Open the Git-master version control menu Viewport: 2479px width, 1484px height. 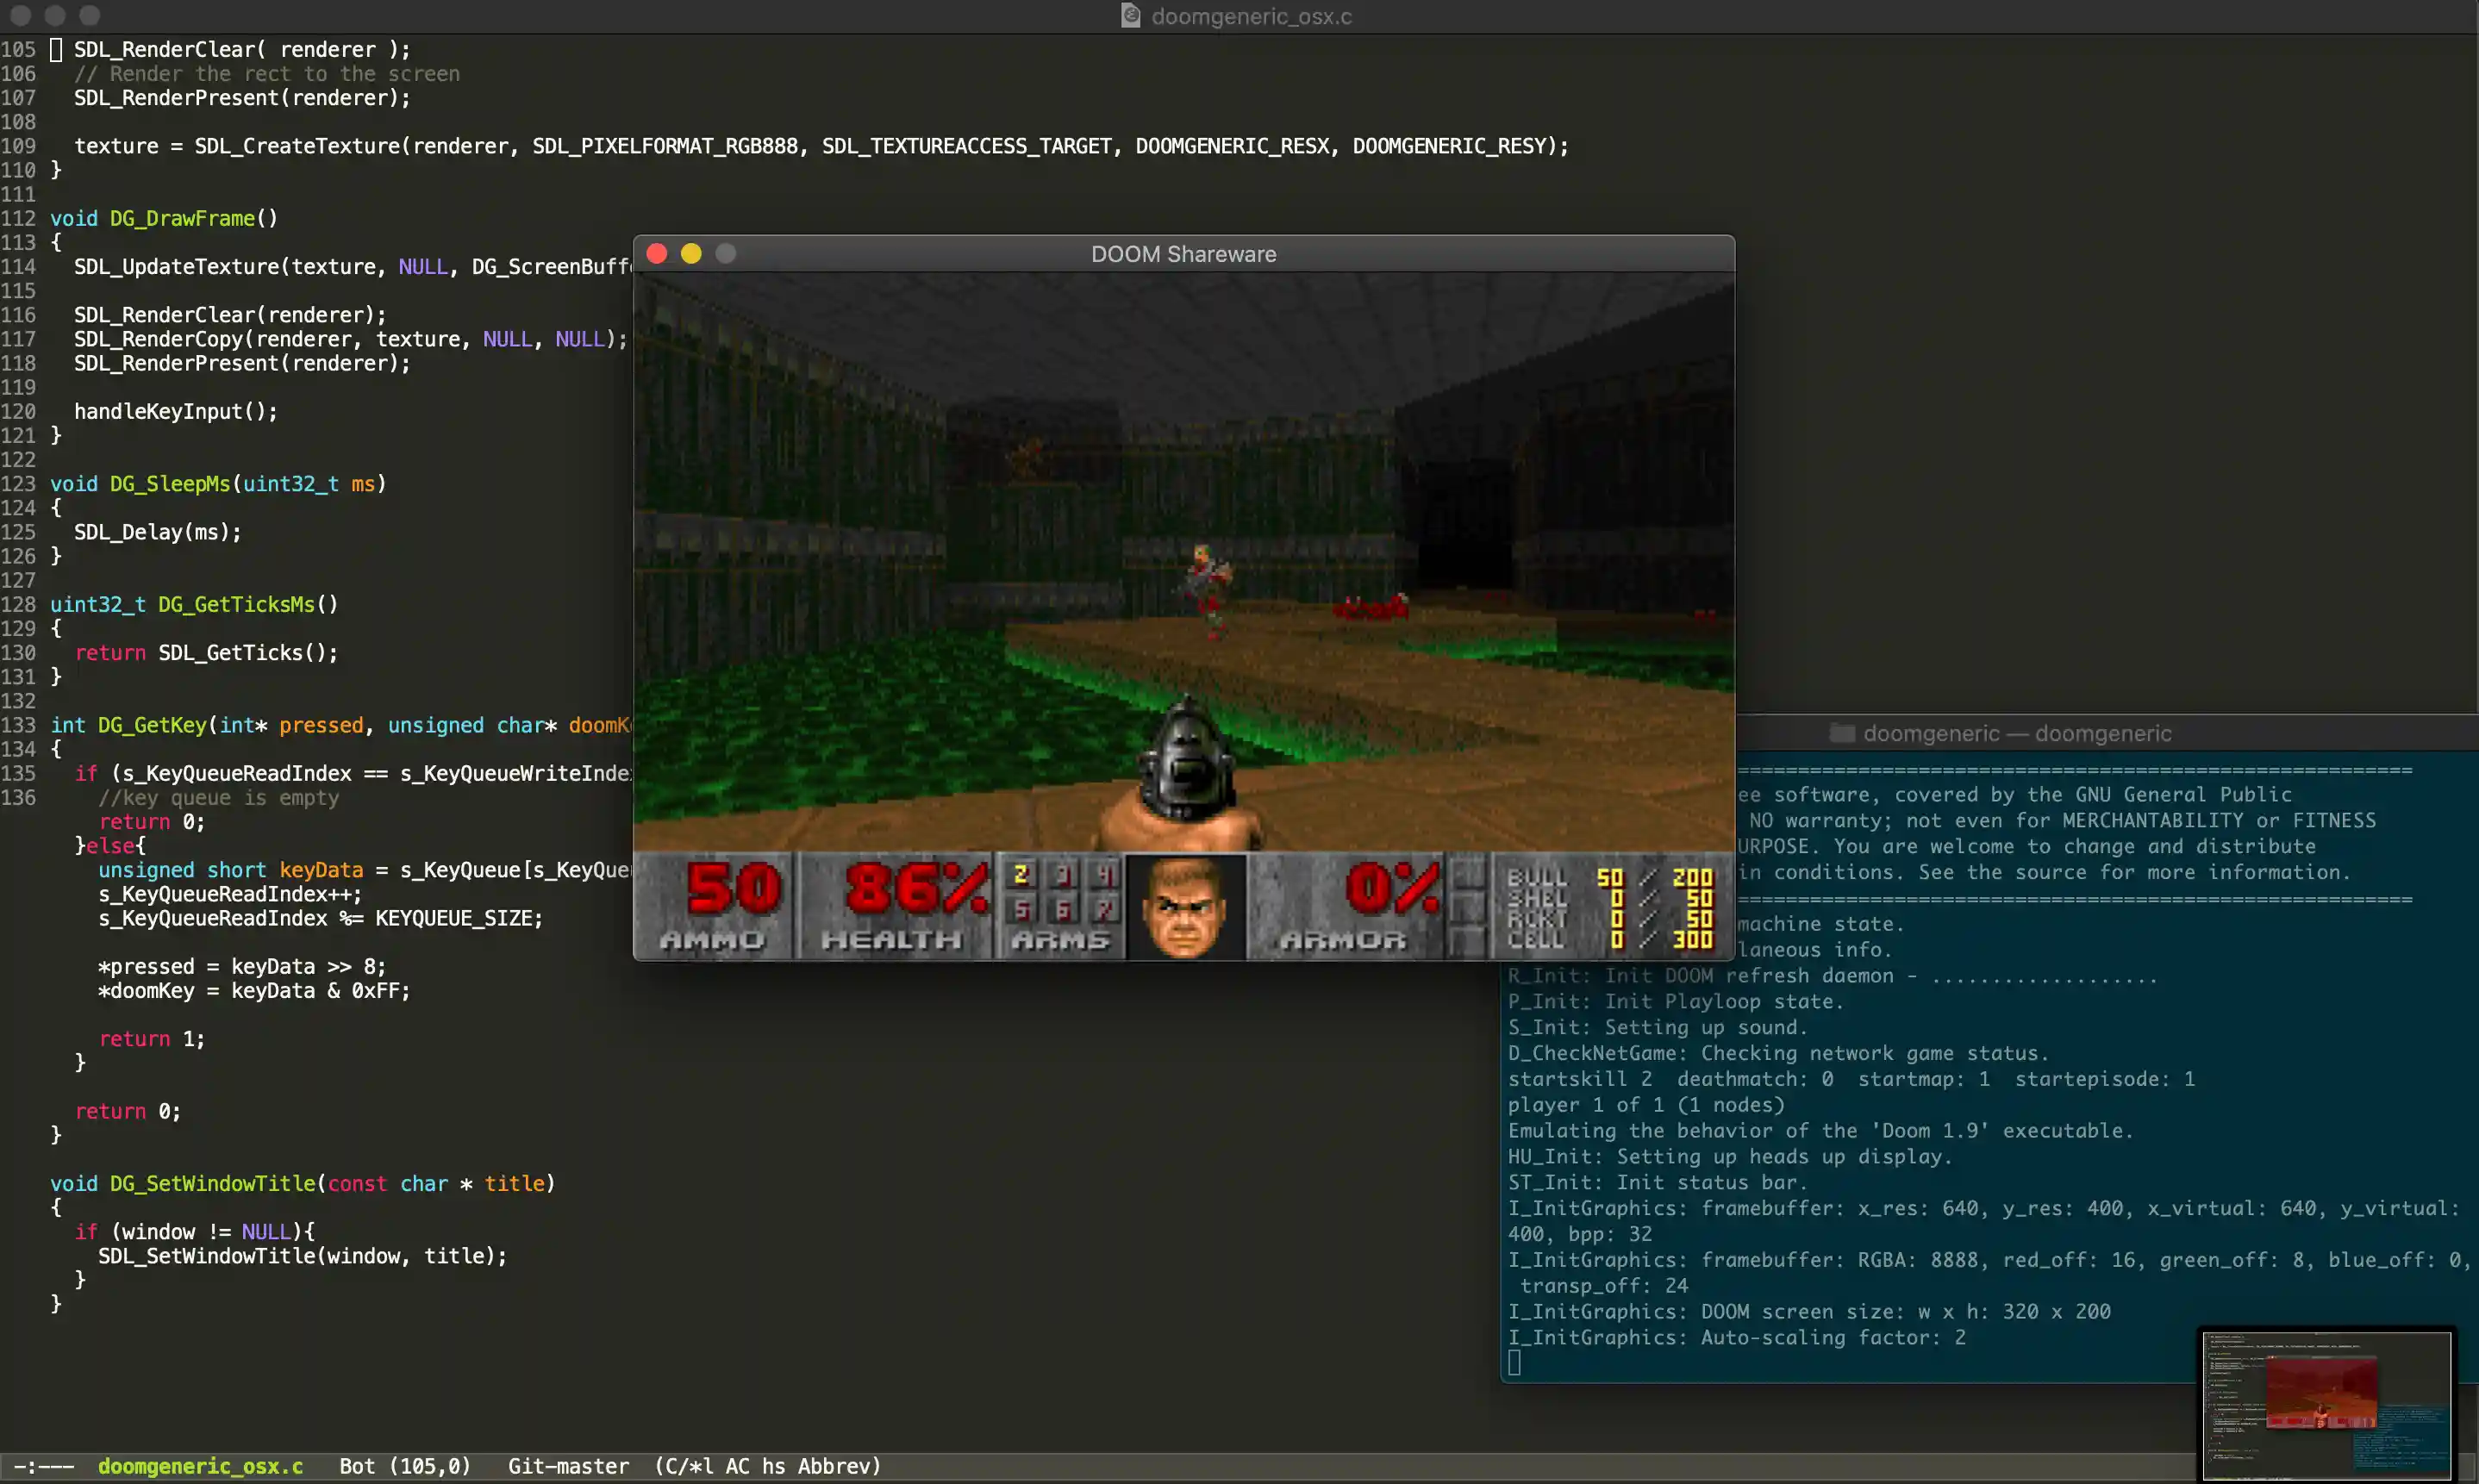point(568,1466)
